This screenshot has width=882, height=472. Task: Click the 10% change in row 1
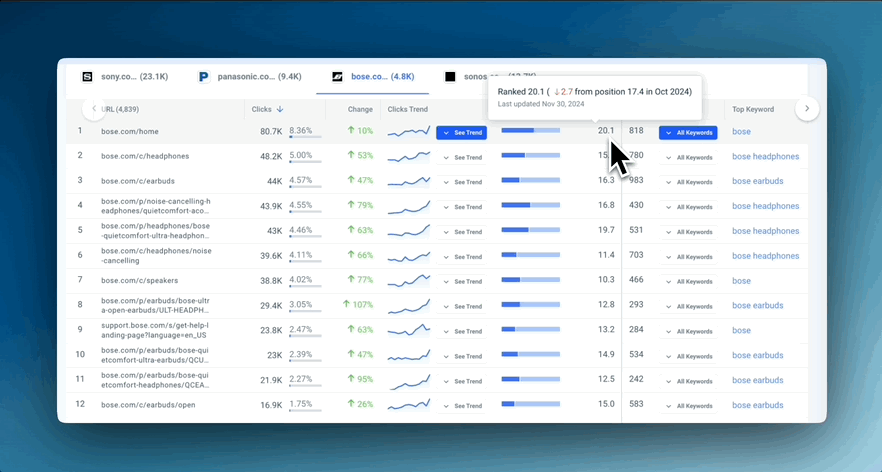click(x=360, y=131)
